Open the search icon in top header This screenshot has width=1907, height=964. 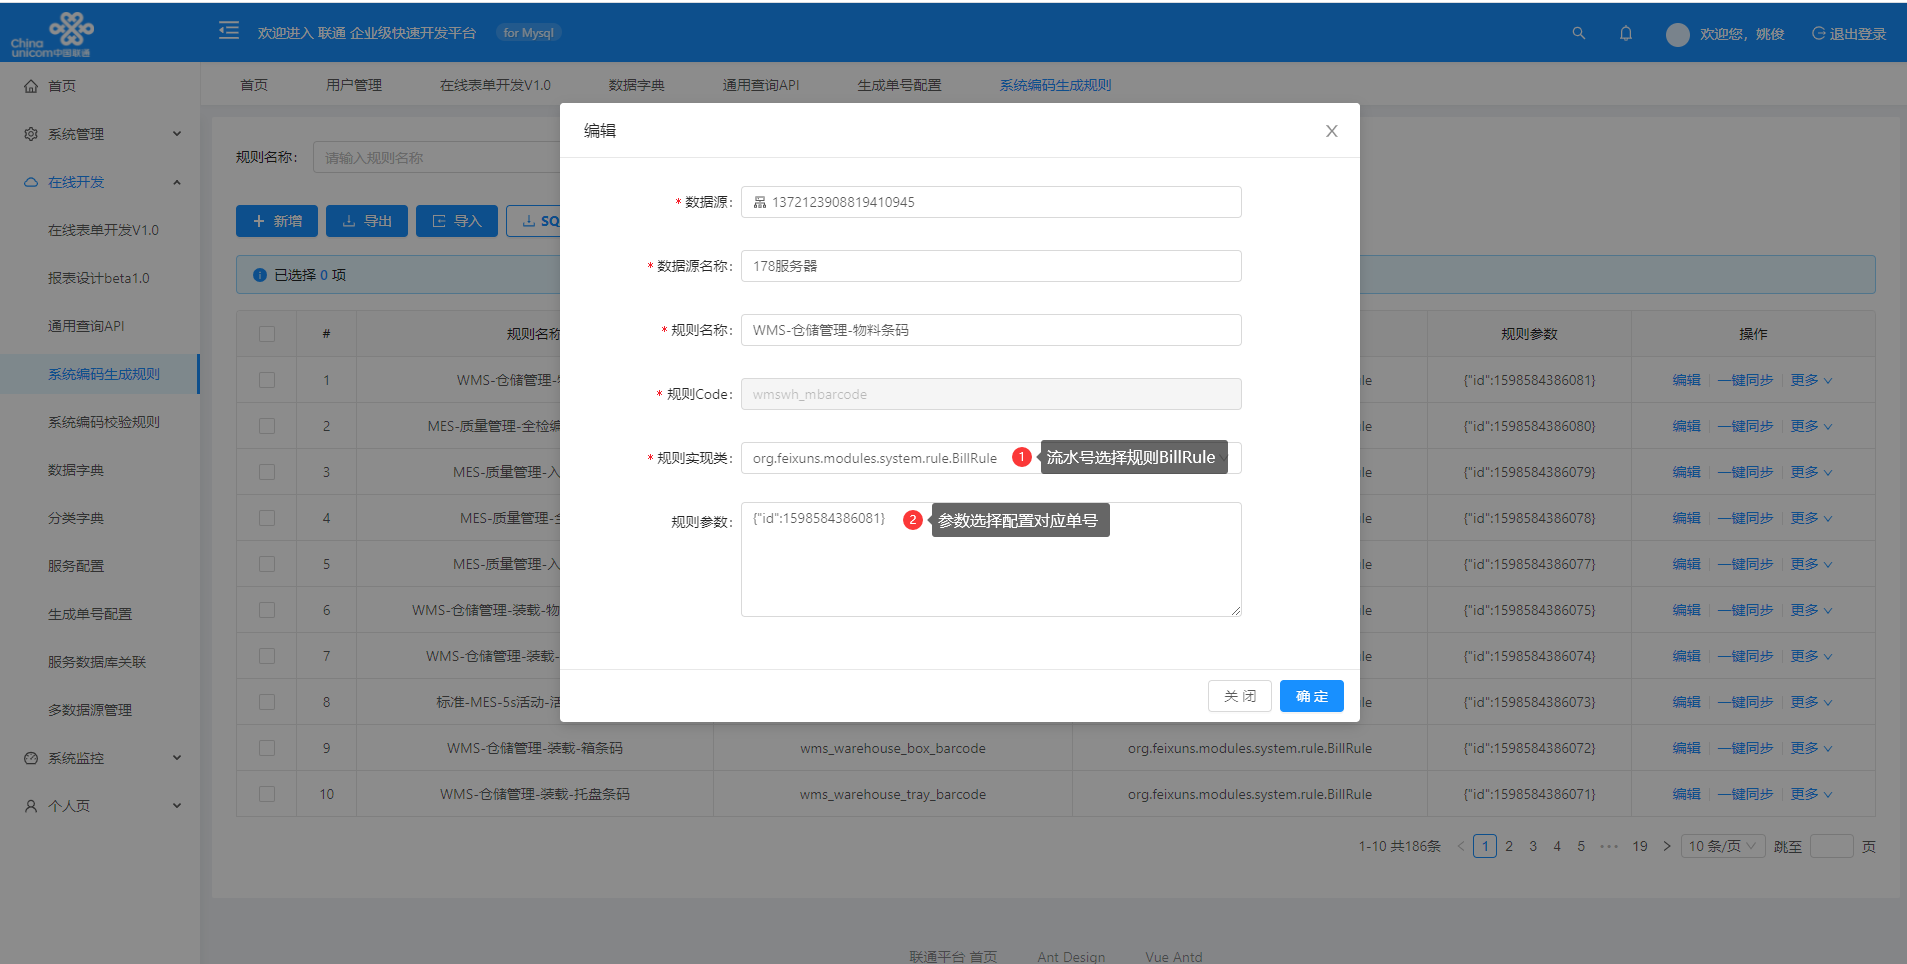pyautogui.click(x=1579, y=33)
